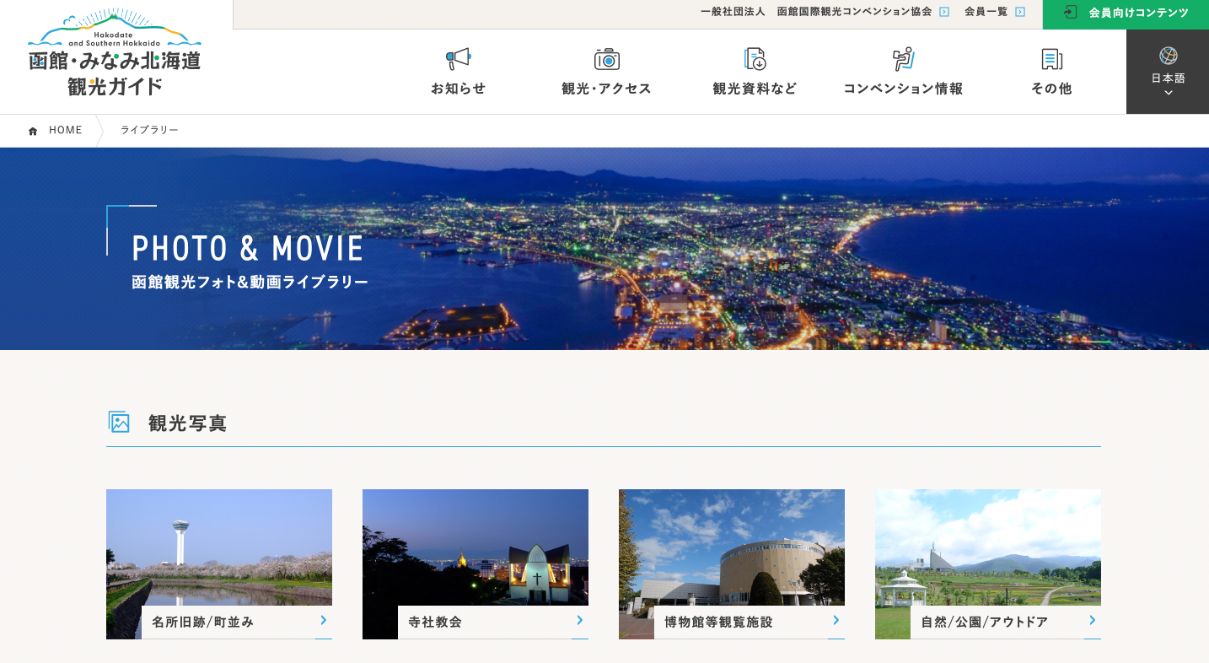Viewport: 1209px width, 663px height.
Task: Click the presenter icon for コンベンション情報
Action: pyautogui.click(x=903, y=59)
